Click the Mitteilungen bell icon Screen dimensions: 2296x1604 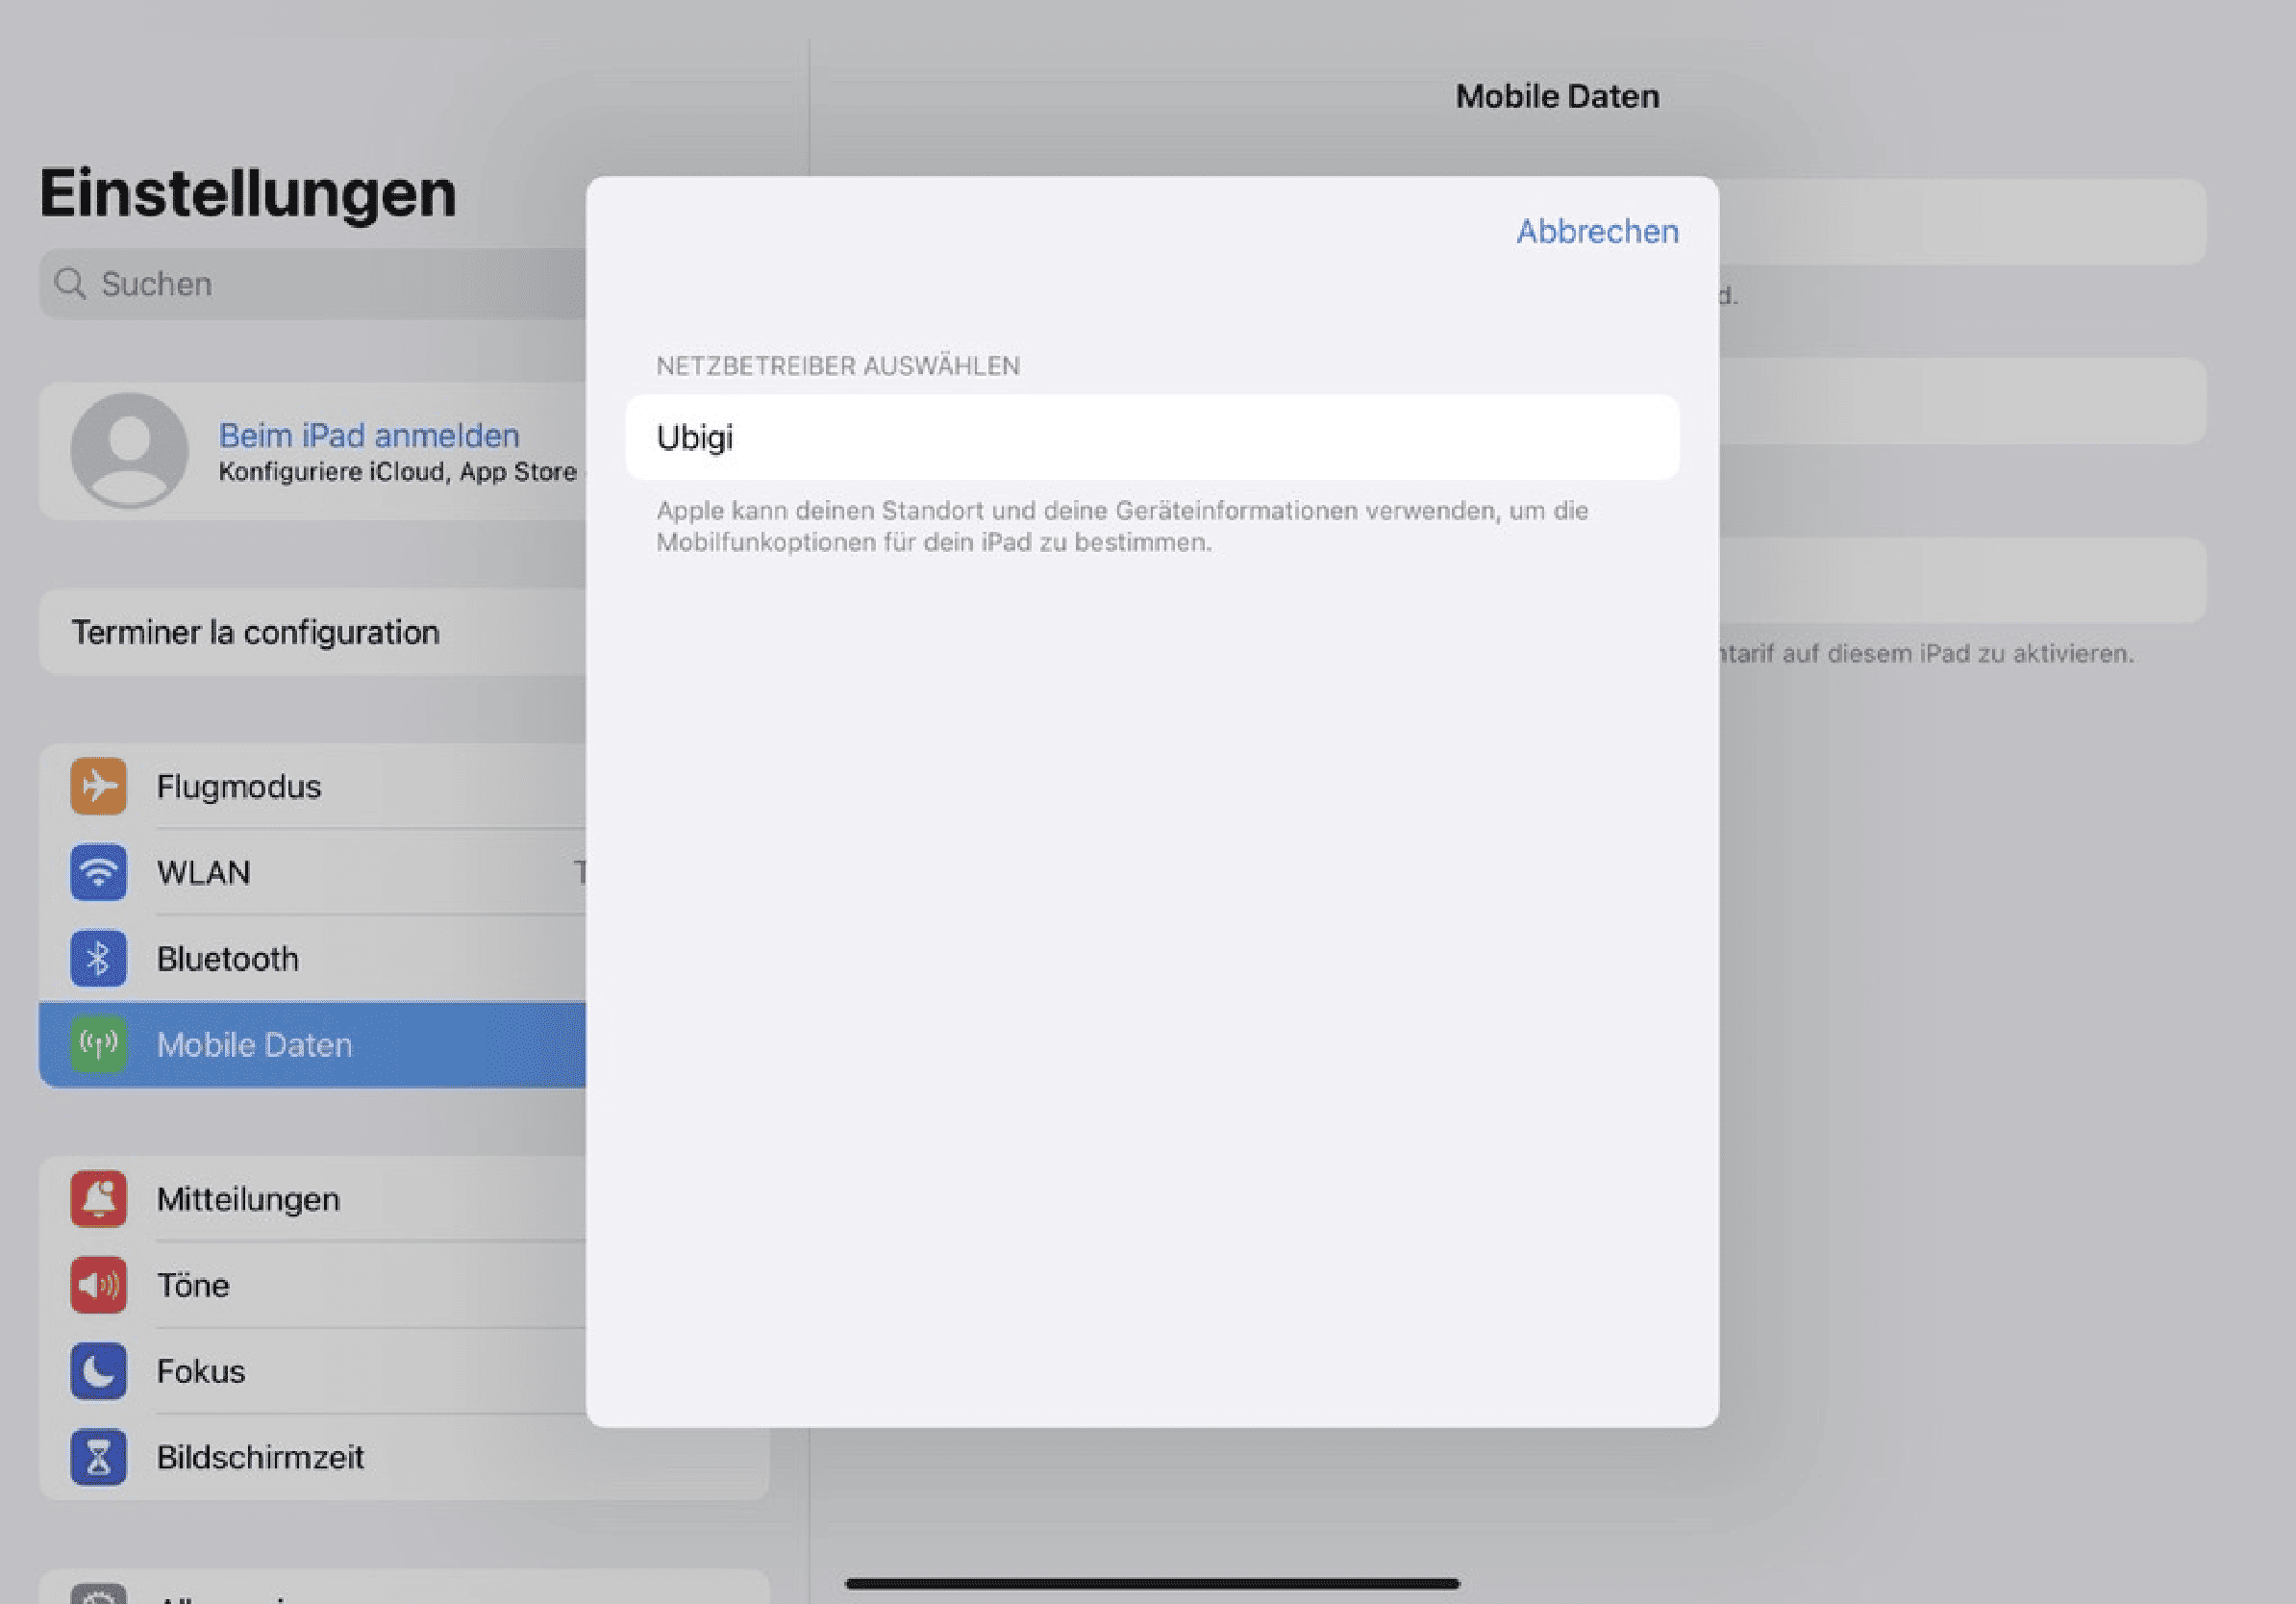point(98,1198)
